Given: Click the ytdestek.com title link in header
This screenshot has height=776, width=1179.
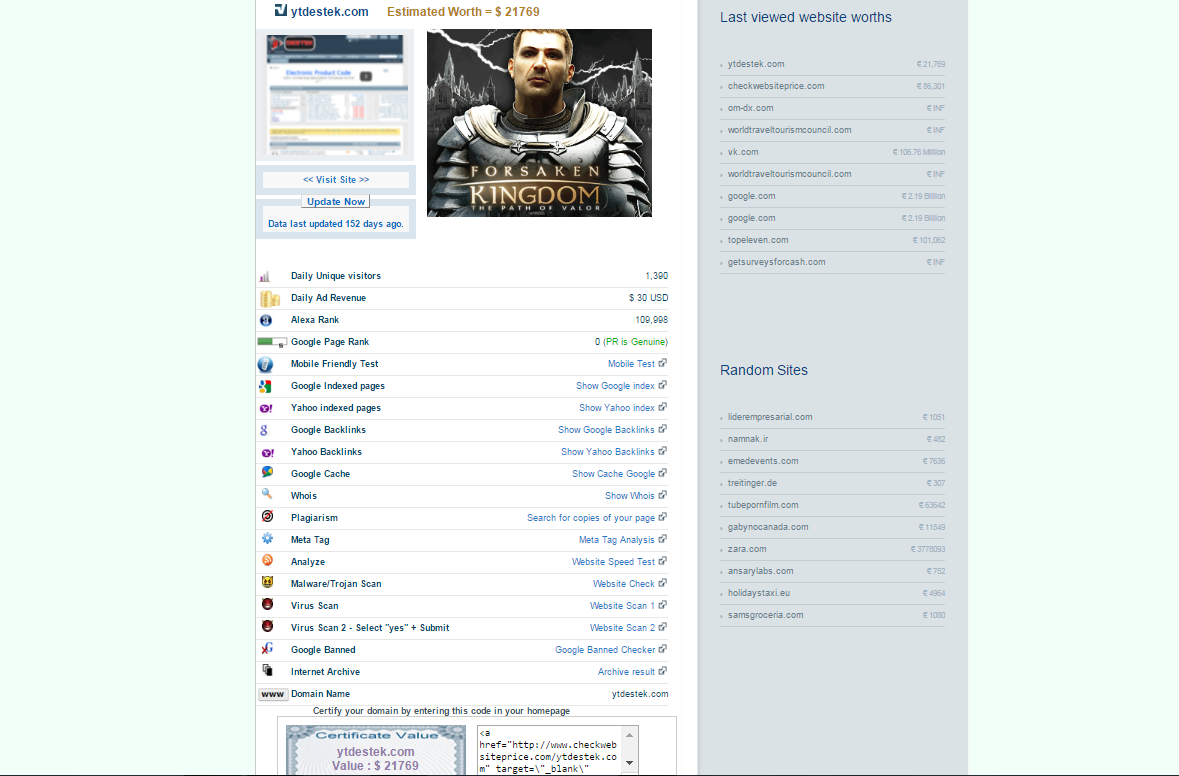Looking at the screenshot, I should pyautogui.click(x=329, y=11).
